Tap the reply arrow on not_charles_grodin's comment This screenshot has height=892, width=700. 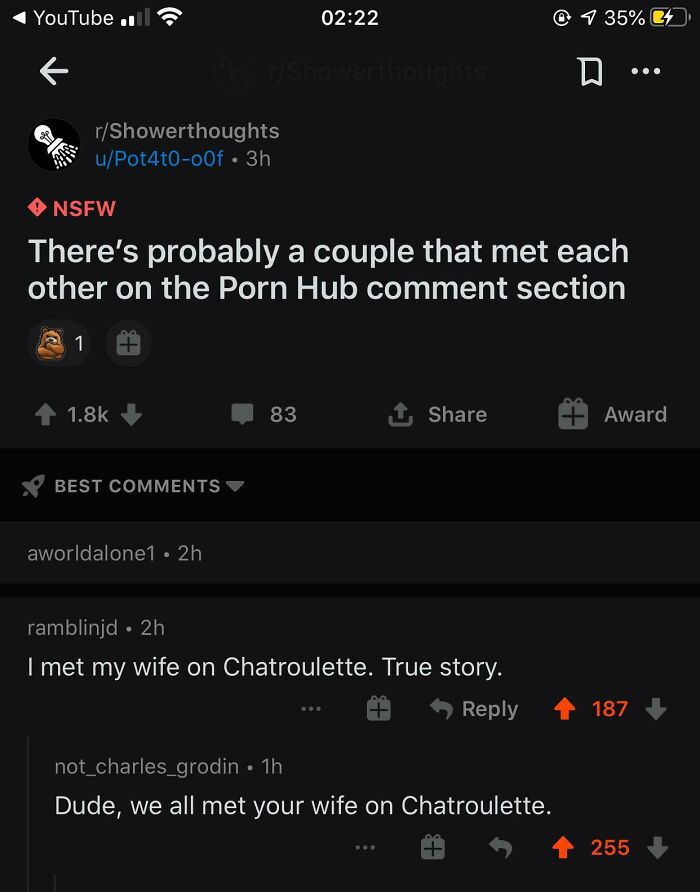[x=501, y=846]
